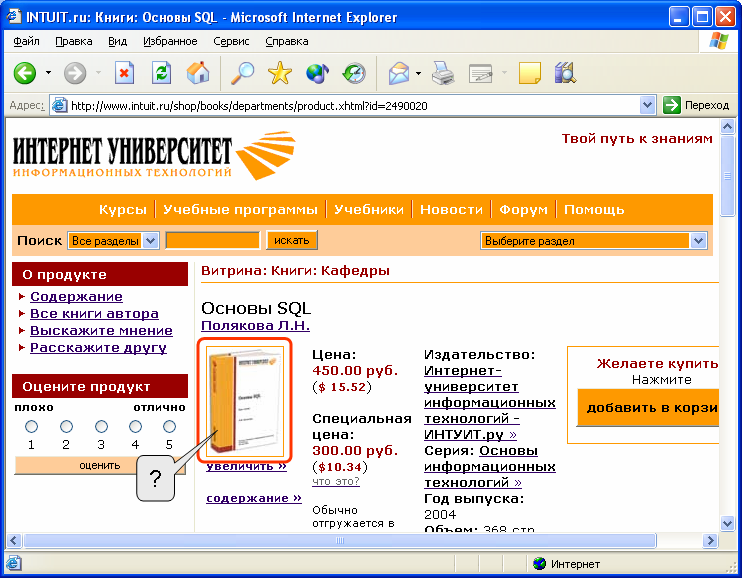Viewport: 742px width, 578px height.
Task: Rate the product 3
Action: pyautogui.click(x=101, y=427)
